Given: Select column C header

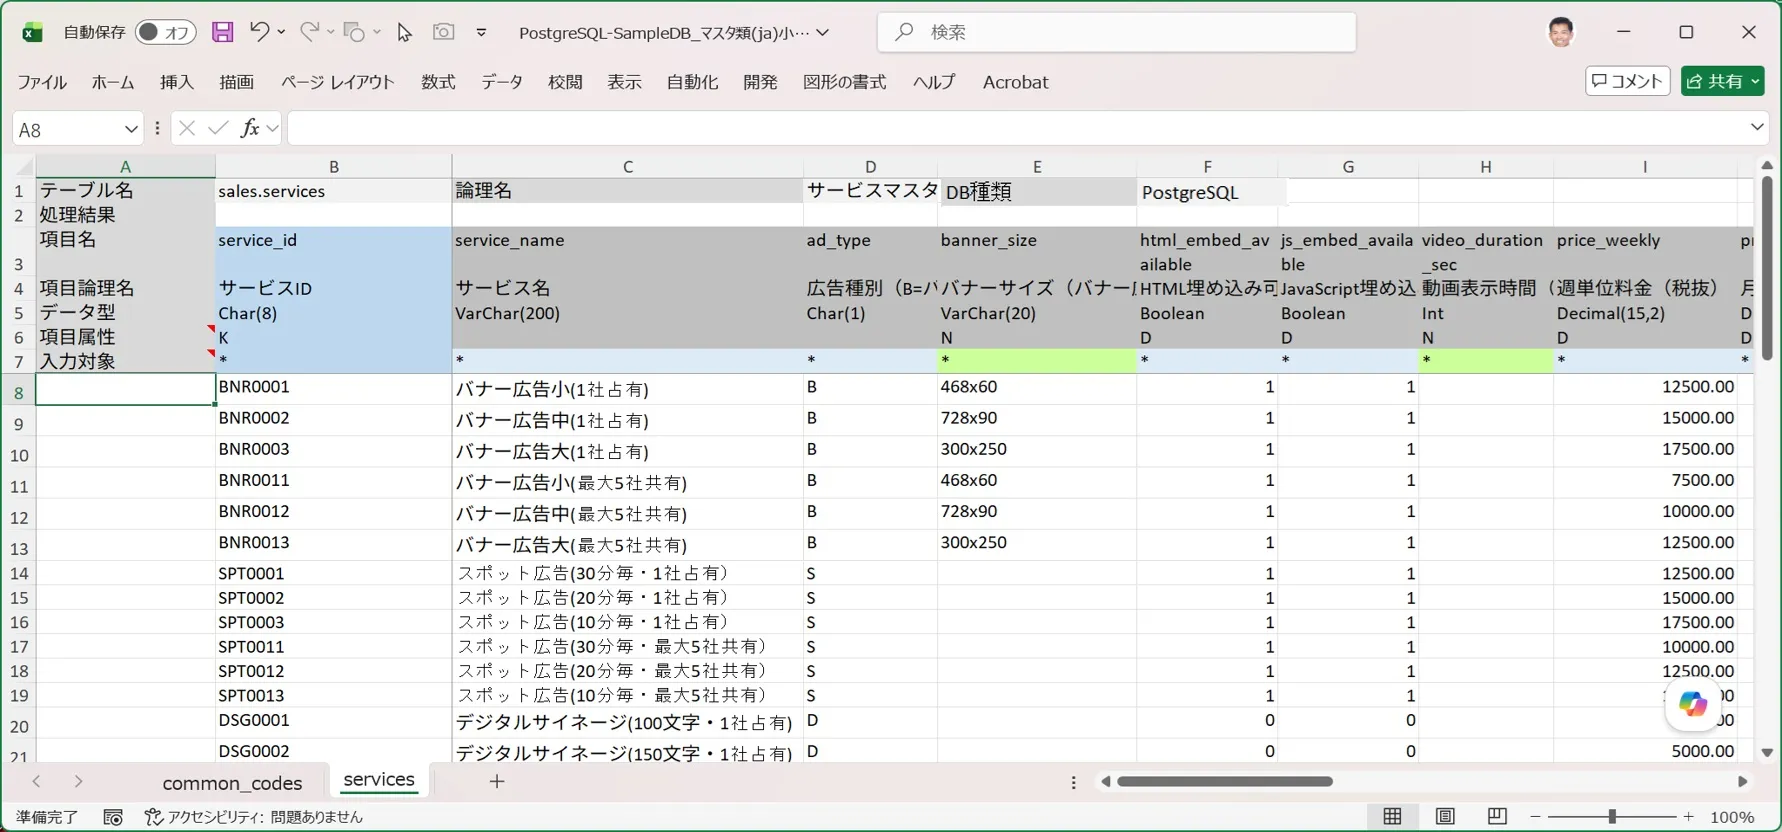Looking at the screenshot, I should (x=627, y=166).
